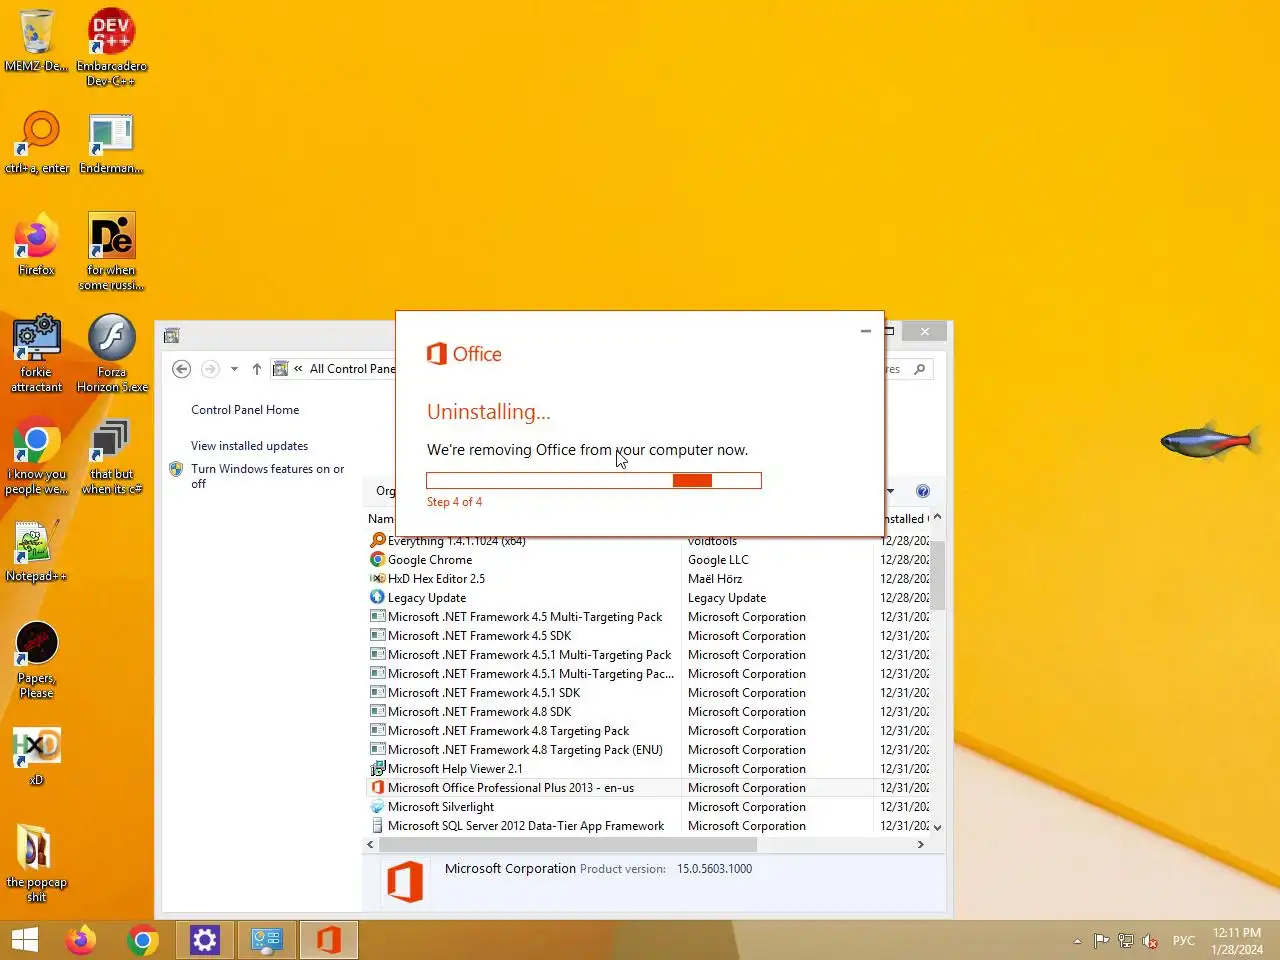This screenshot has width=1280, height=960.
Task: Click the muted volume tray icon
Action: (1150, 941)
